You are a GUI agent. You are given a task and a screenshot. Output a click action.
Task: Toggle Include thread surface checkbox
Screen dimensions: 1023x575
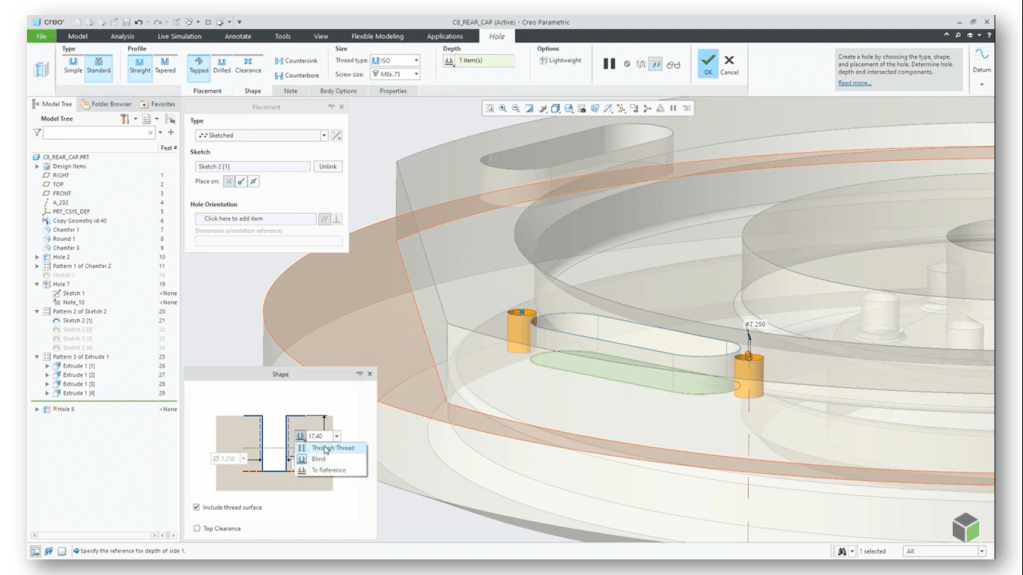[x=196, y=508]
